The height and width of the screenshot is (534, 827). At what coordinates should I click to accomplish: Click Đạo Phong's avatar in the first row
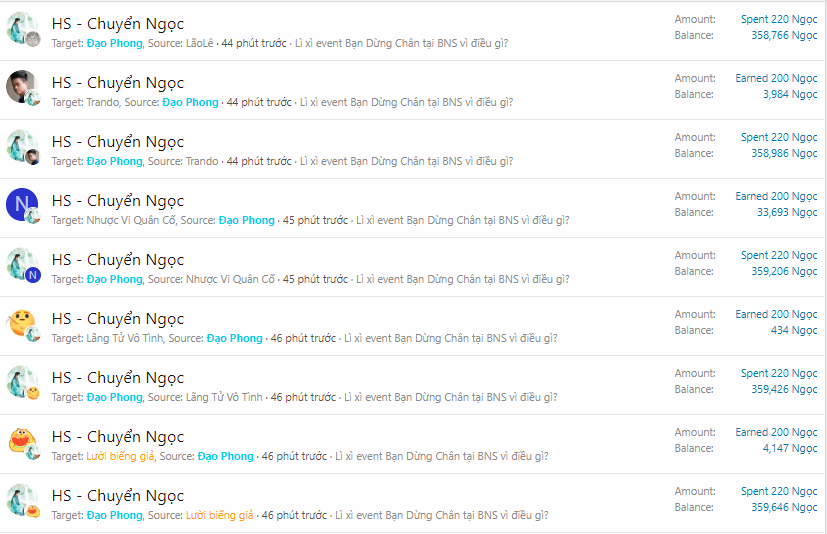[x=22, y=27]
